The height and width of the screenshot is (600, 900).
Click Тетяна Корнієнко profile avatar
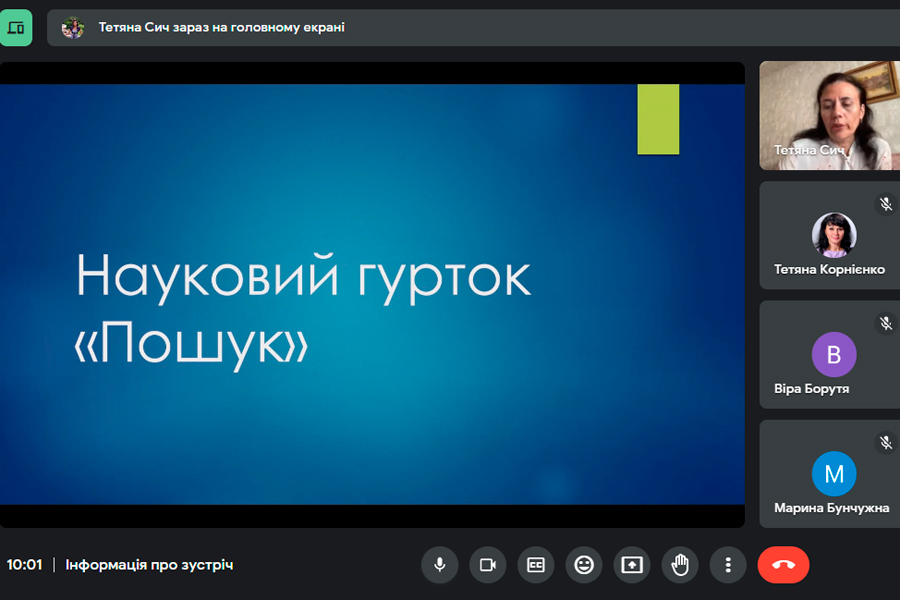834,235
